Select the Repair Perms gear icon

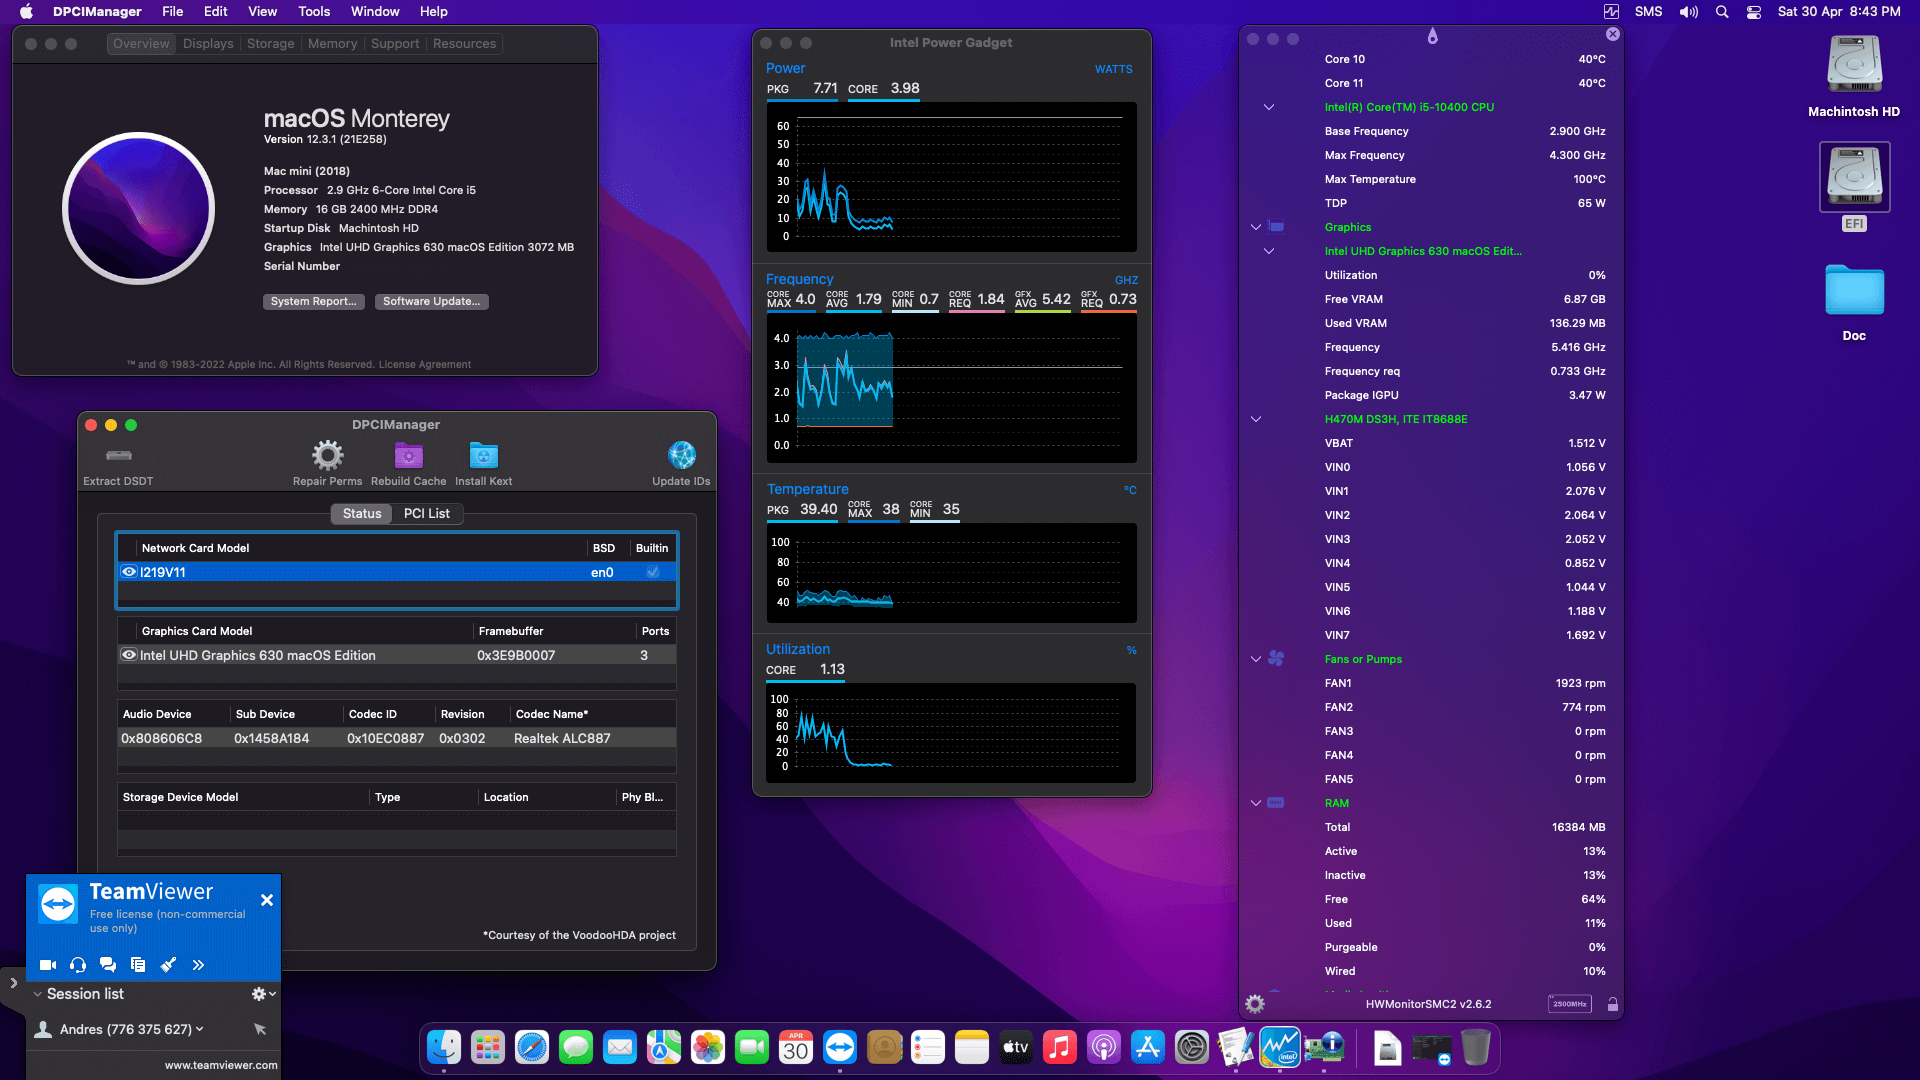(327, 455)
